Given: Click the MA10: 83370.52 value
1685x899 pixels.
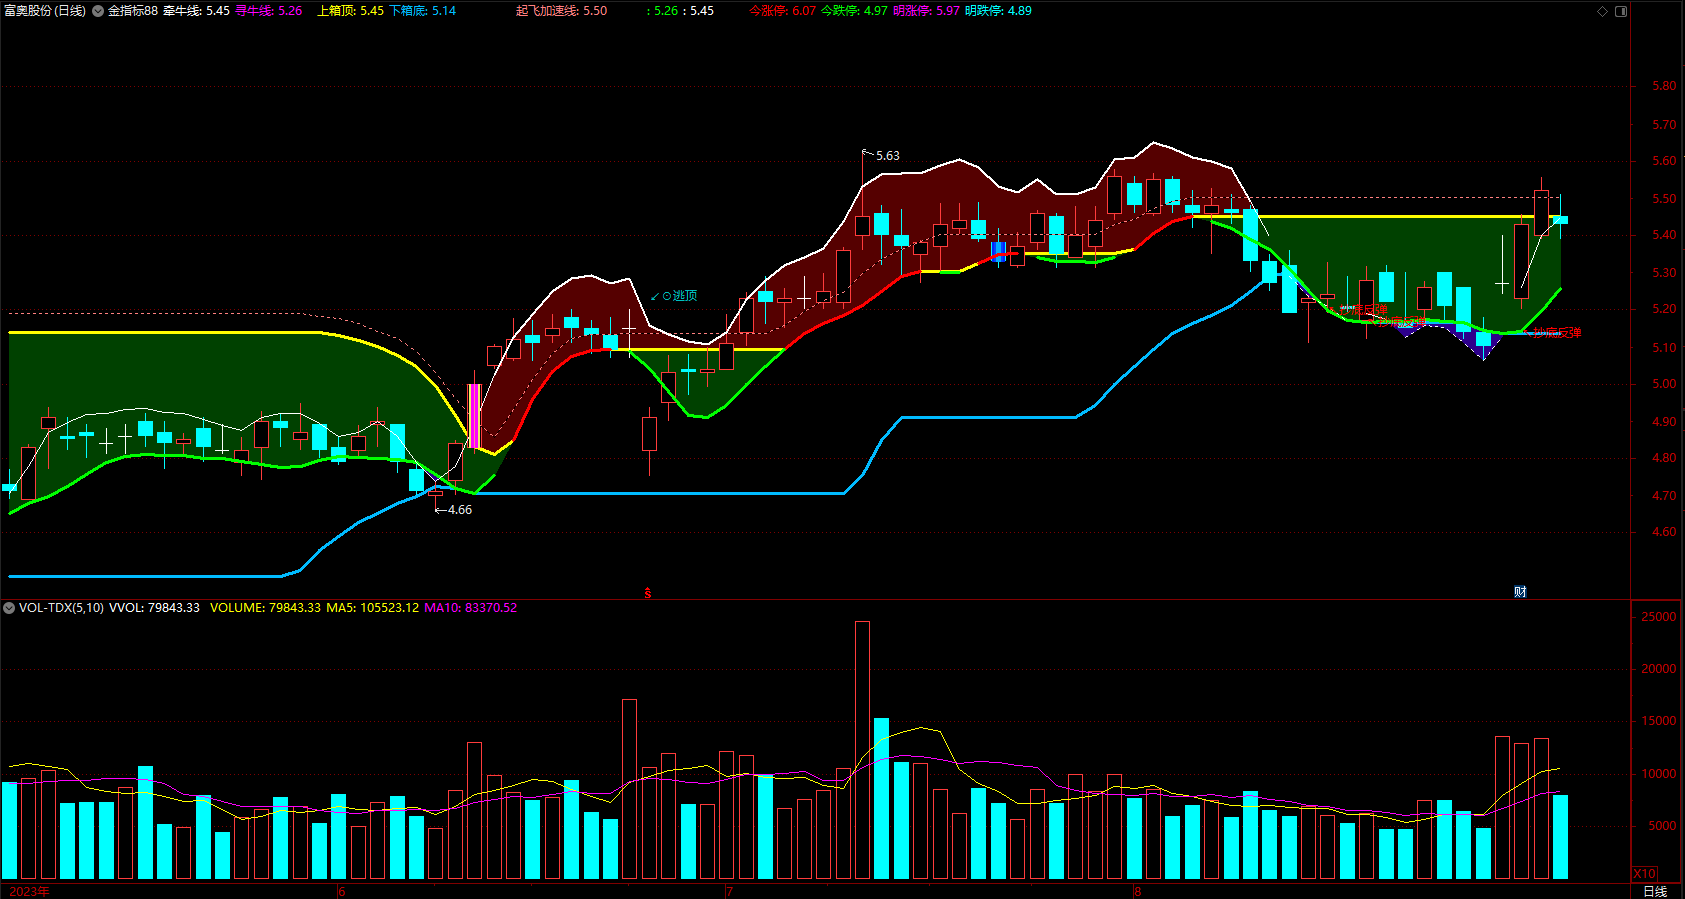Looking at the screenshot, I should pos(471,608).
